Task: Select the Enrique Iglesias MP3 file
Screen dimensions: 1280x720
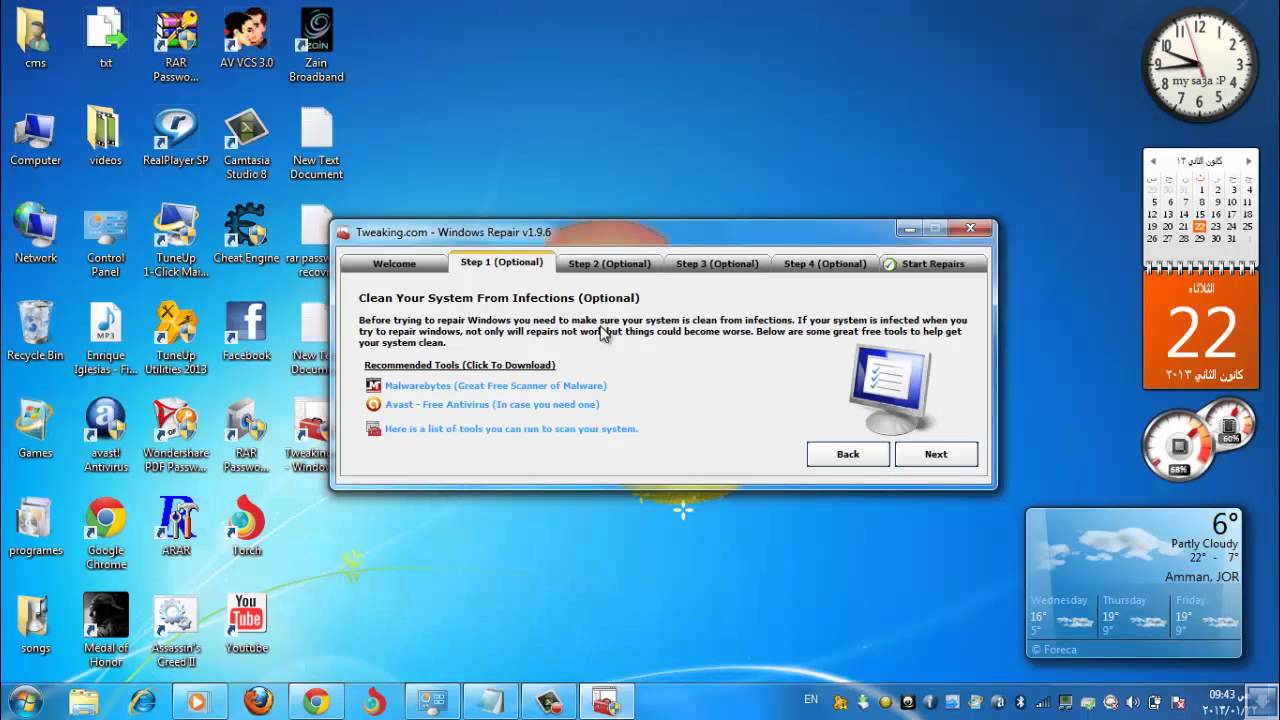Action: coord(106,339)
